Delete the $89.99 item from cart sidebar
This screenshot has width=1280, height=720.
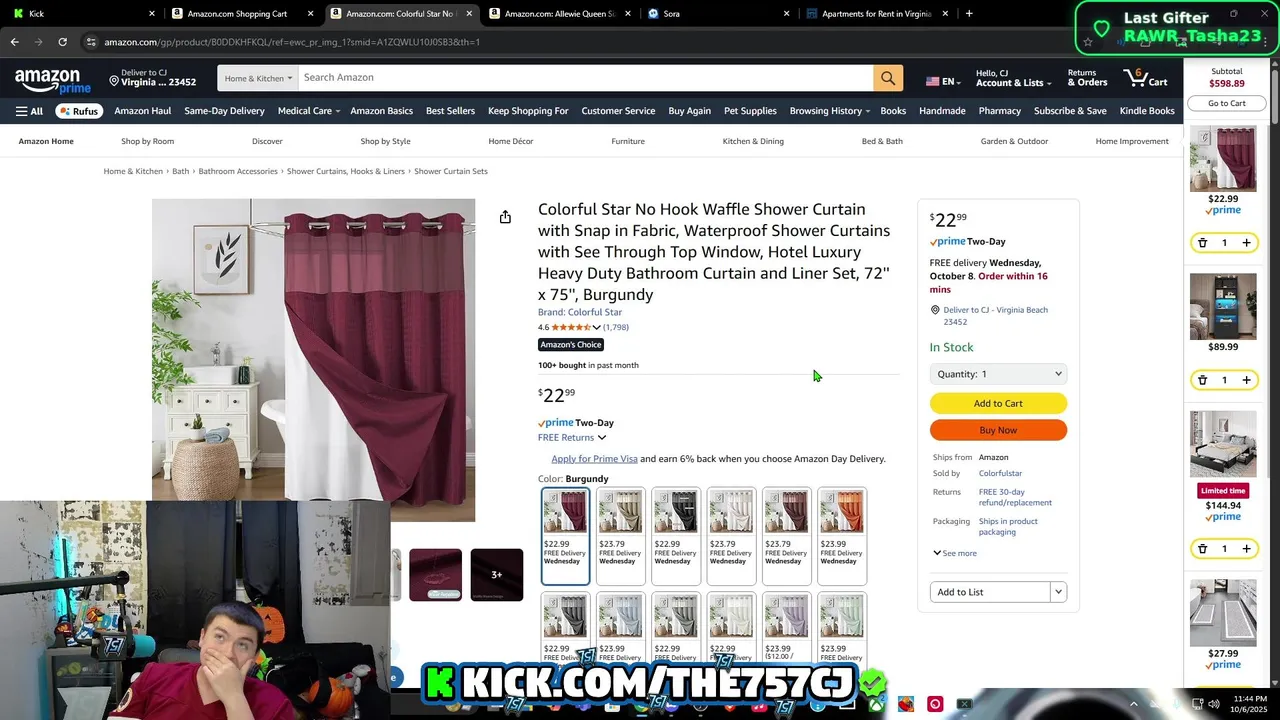1202,380
